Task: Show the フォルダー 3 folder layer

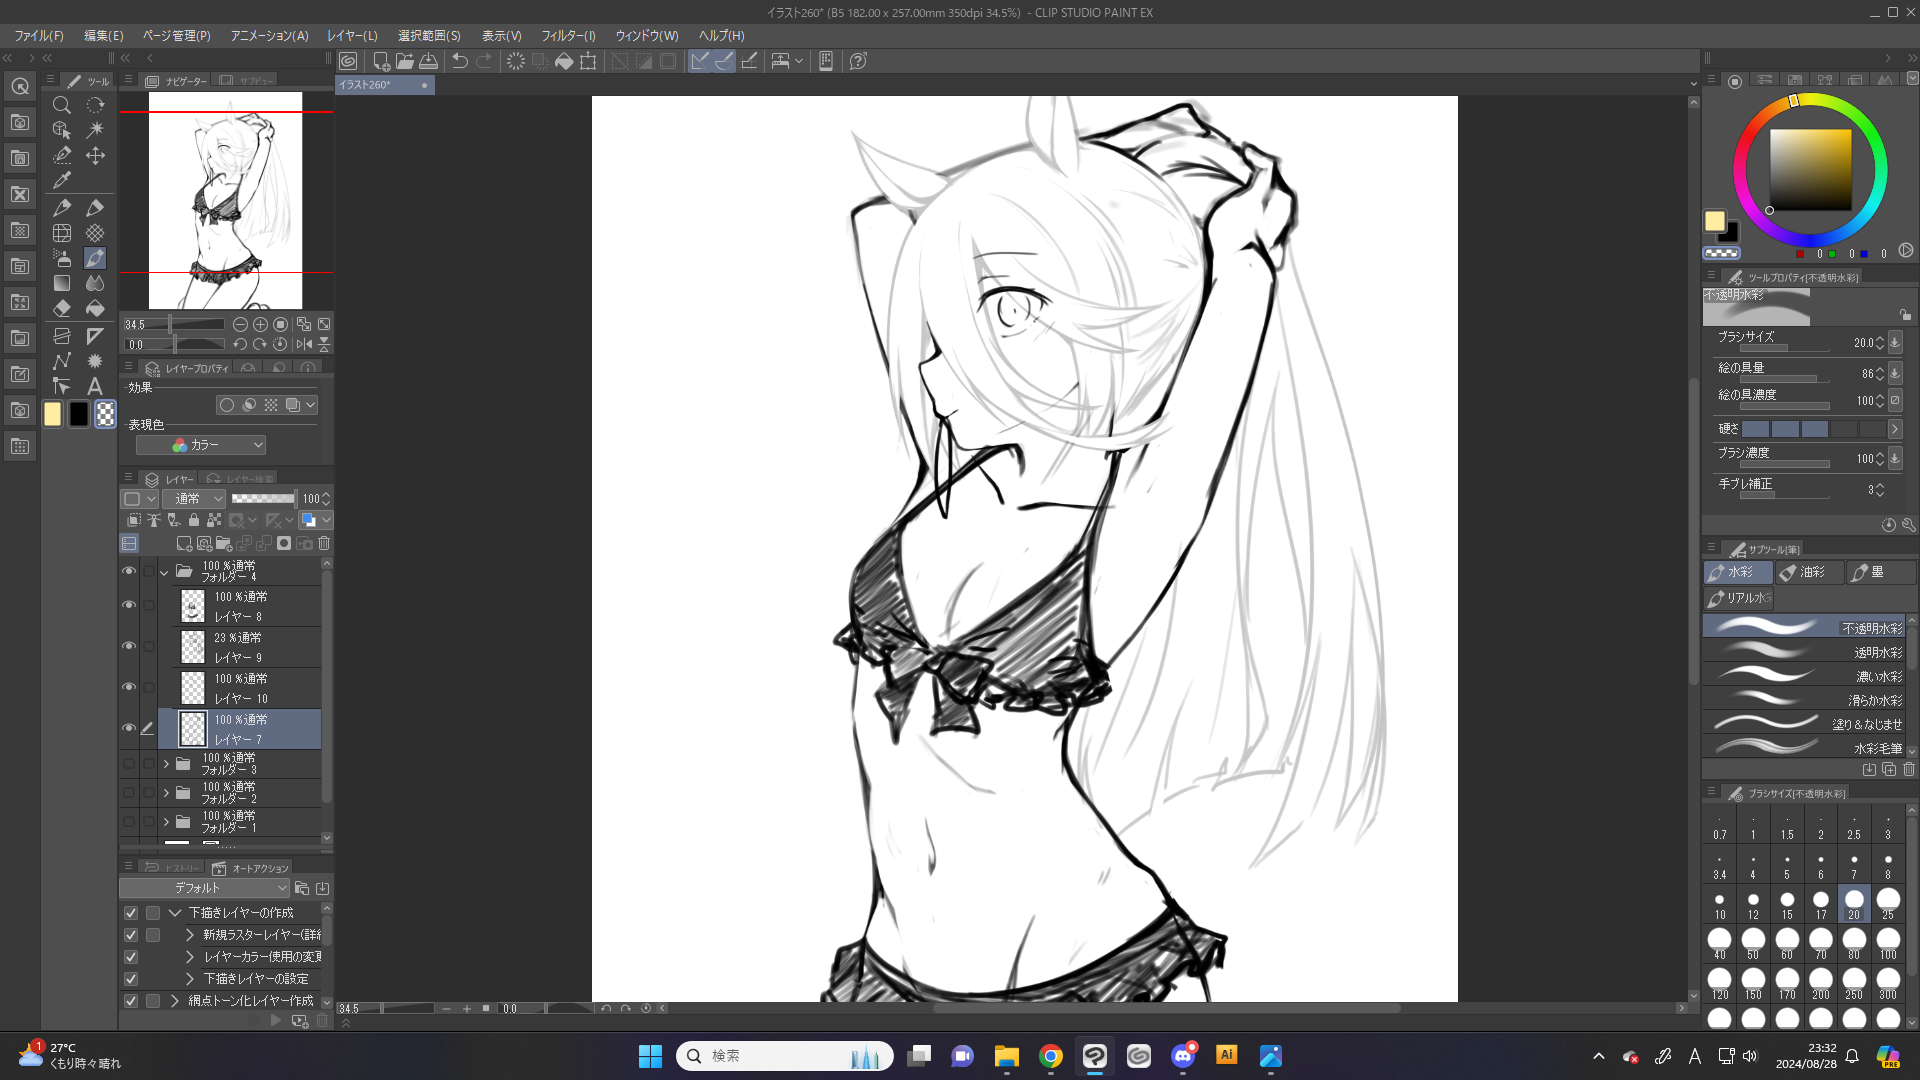Action: [129, 764]
